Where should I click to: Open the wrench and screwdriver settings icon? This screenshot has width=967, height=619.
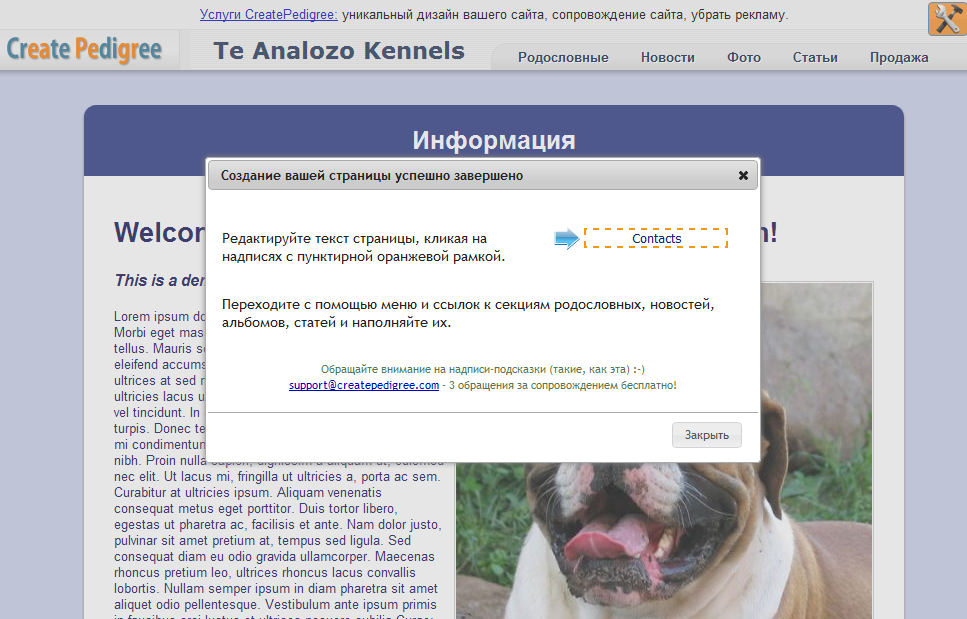click(x=947, y=18)
